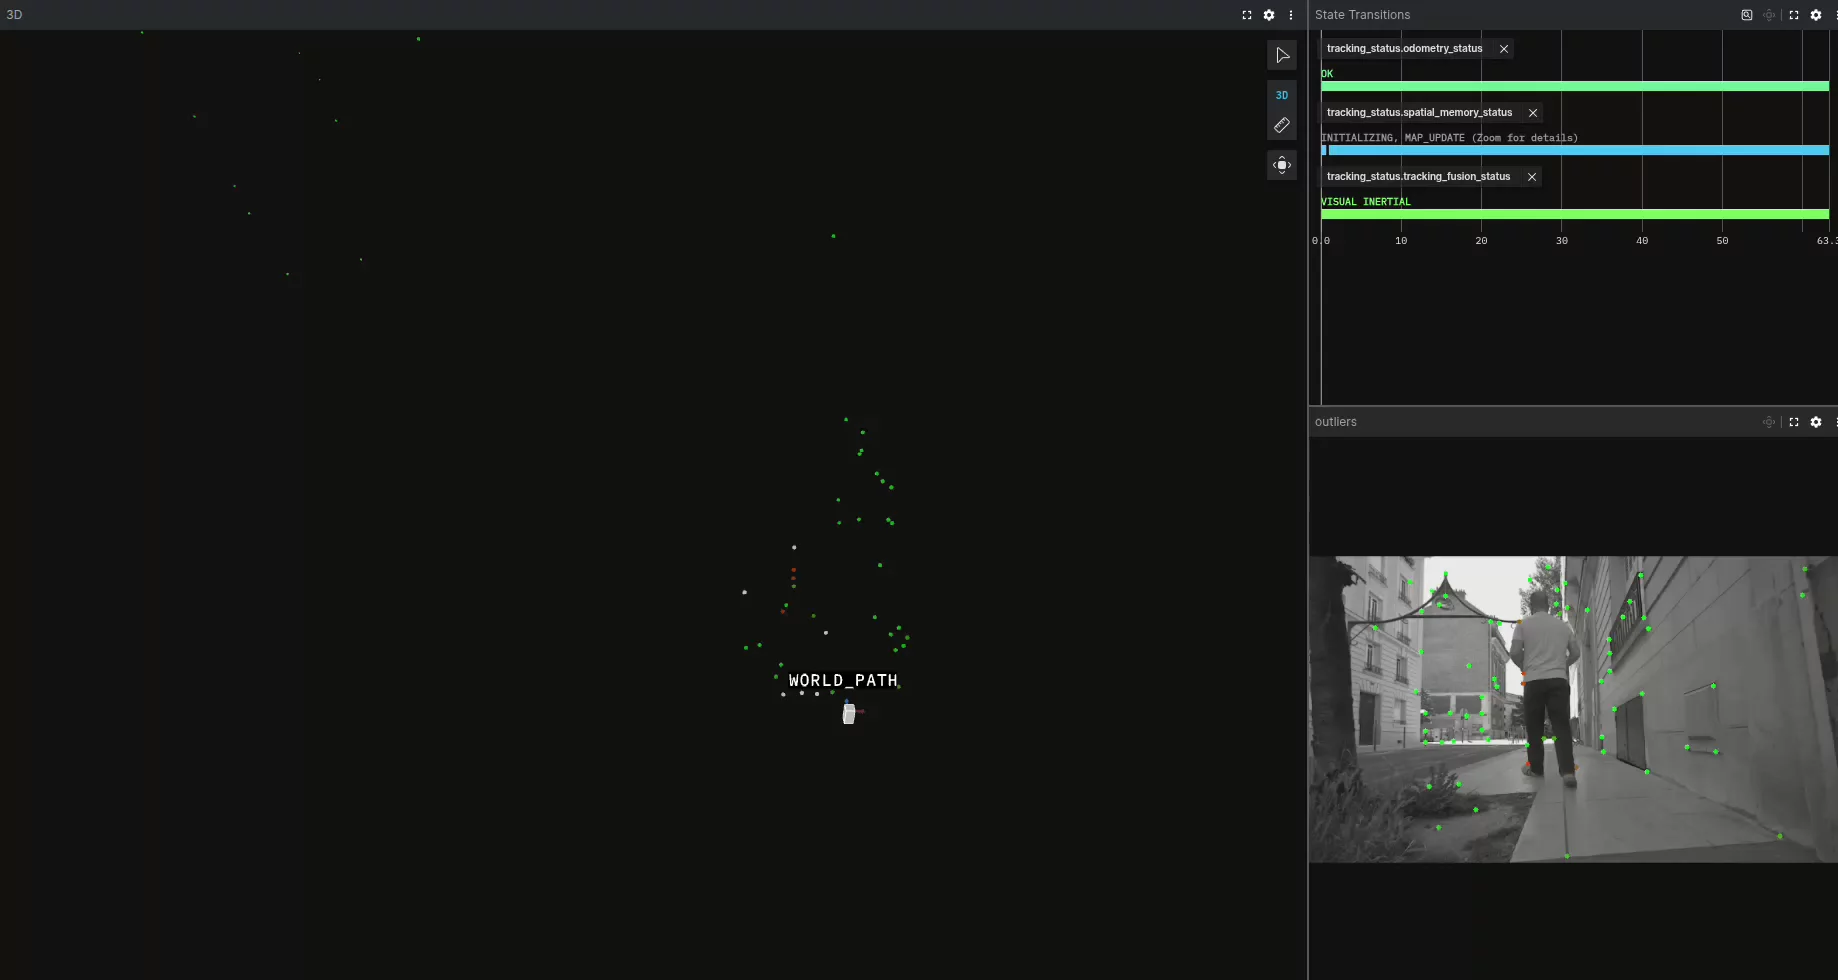Fullscreen the outliers panel

coord(1794,422)
